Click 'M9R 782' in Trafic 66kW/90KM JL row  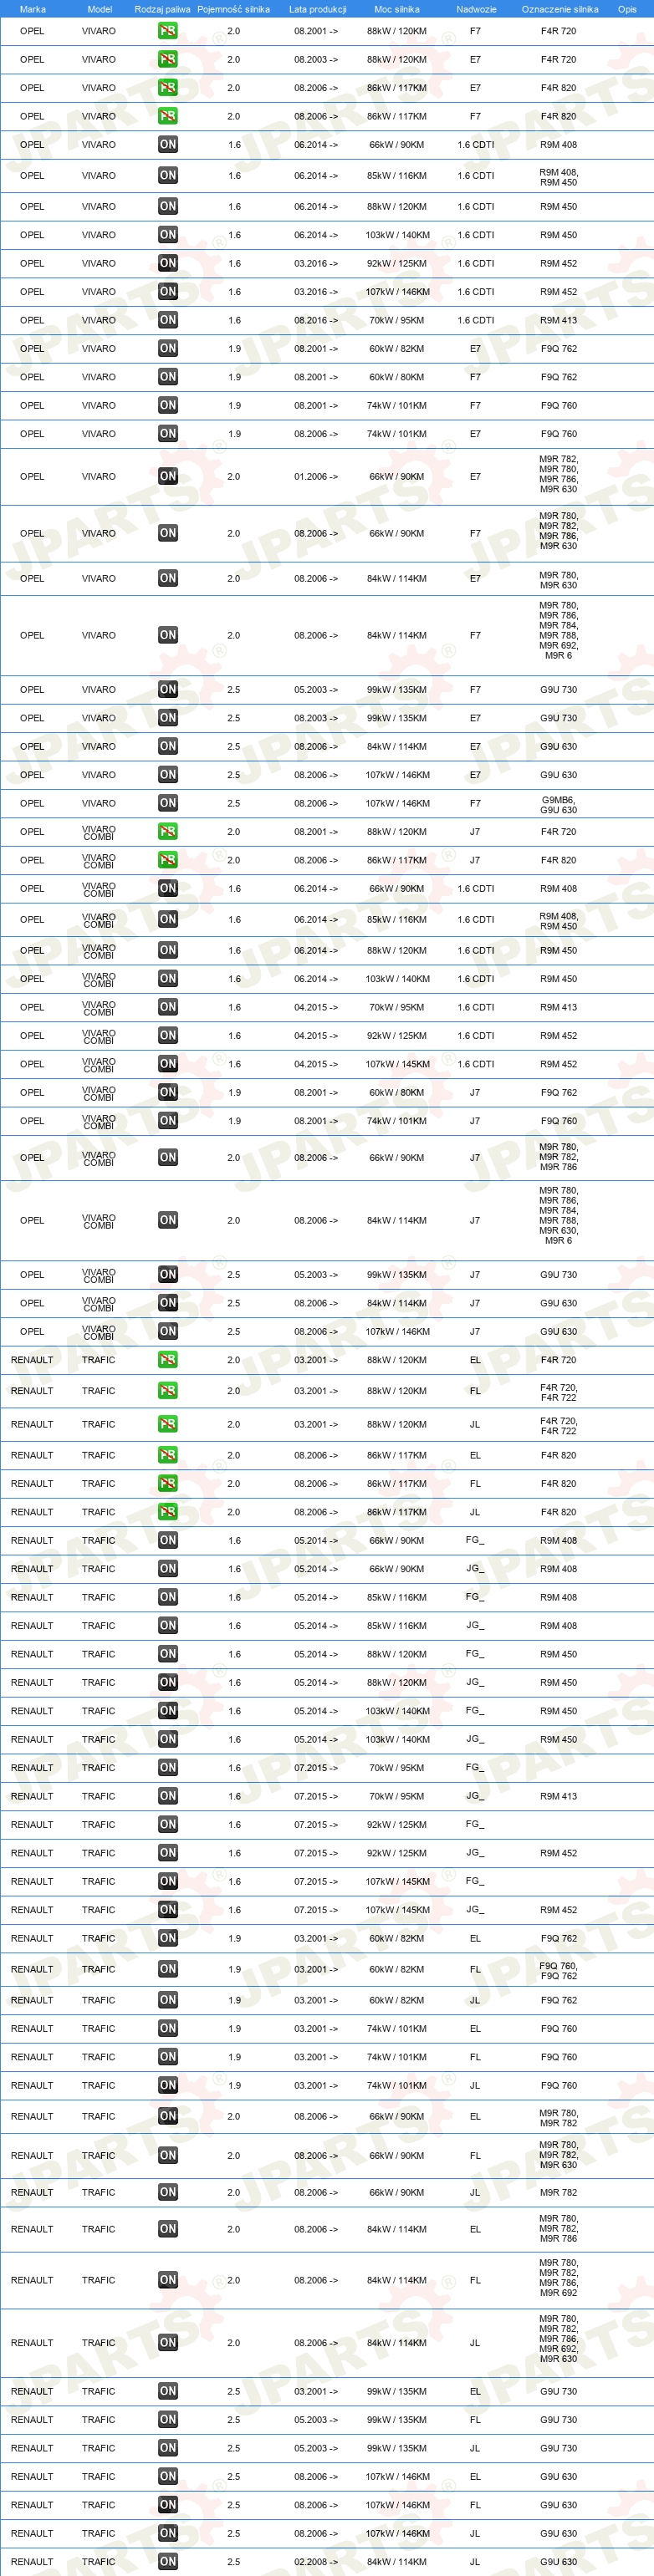pos(558,2192)
